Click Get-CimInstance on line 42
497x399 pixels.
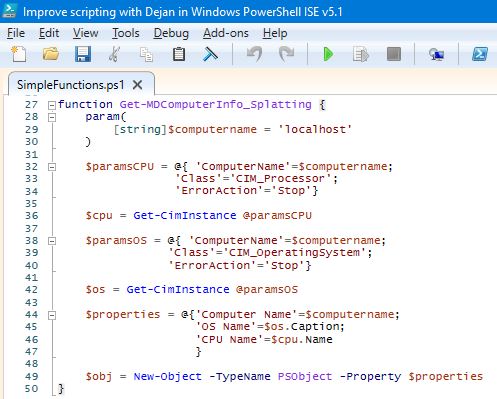[x=178, y=289]
